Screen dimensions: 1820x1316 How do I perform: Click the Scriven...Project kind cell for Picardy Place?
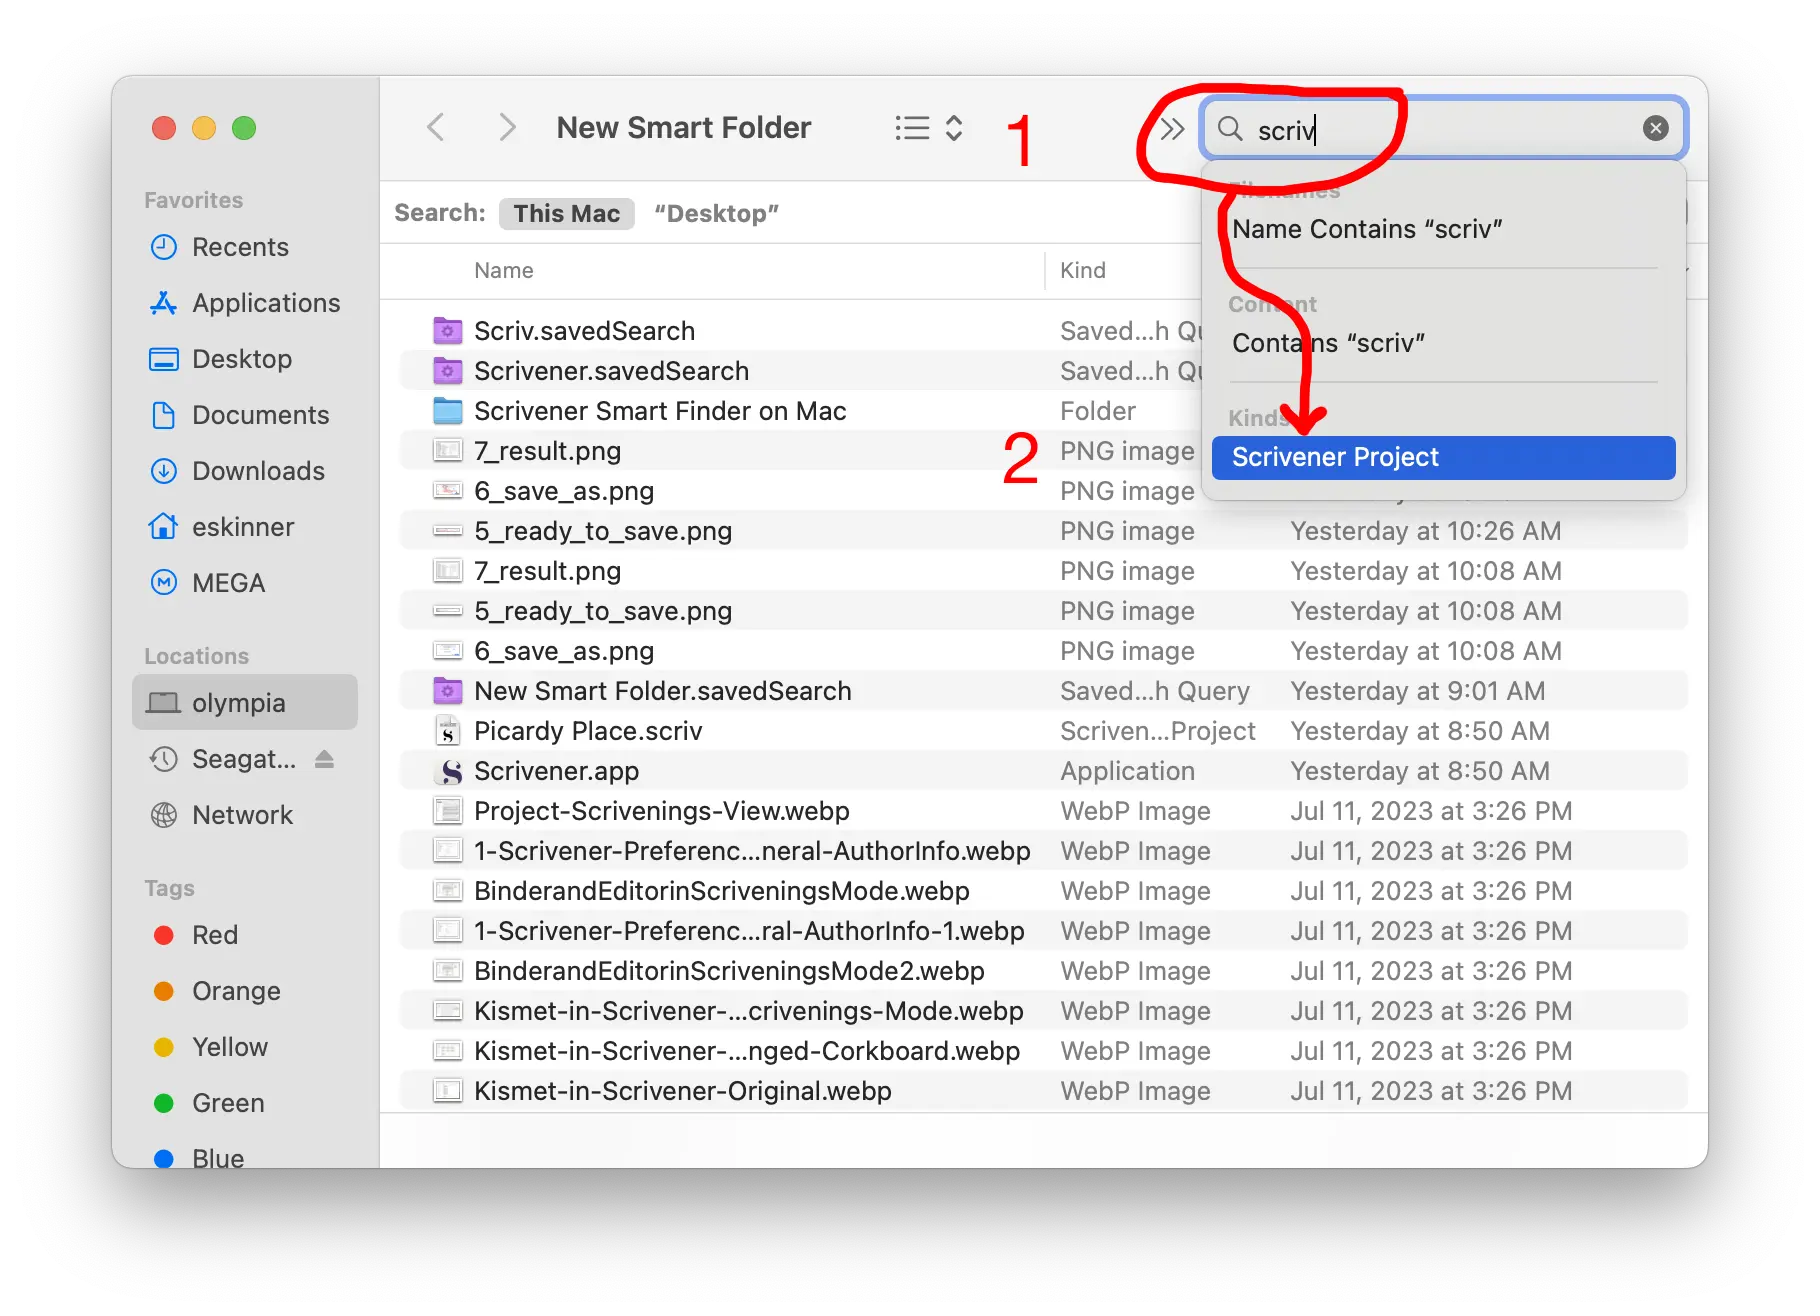pos(1157,731)
